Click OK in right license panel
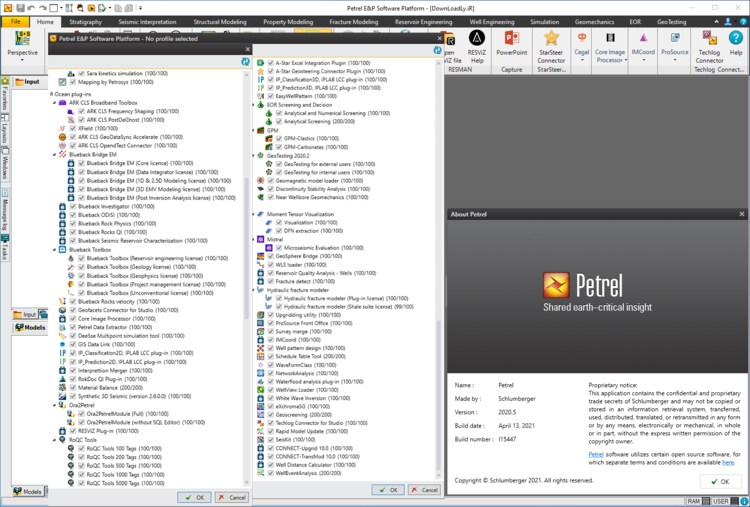Viewport: 750px width, 507px height. pyautogui.click(x=388, y=490)
